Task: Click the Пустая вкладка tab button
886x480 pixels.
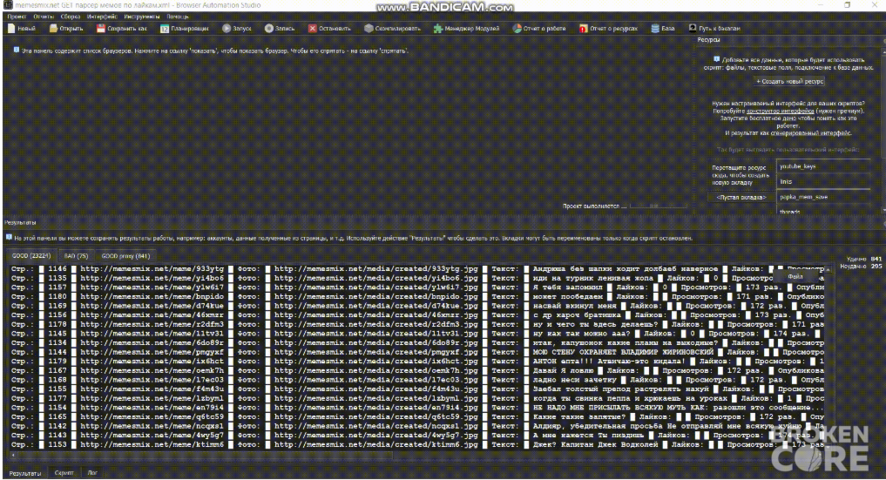Action: click(x=741, y=197)
